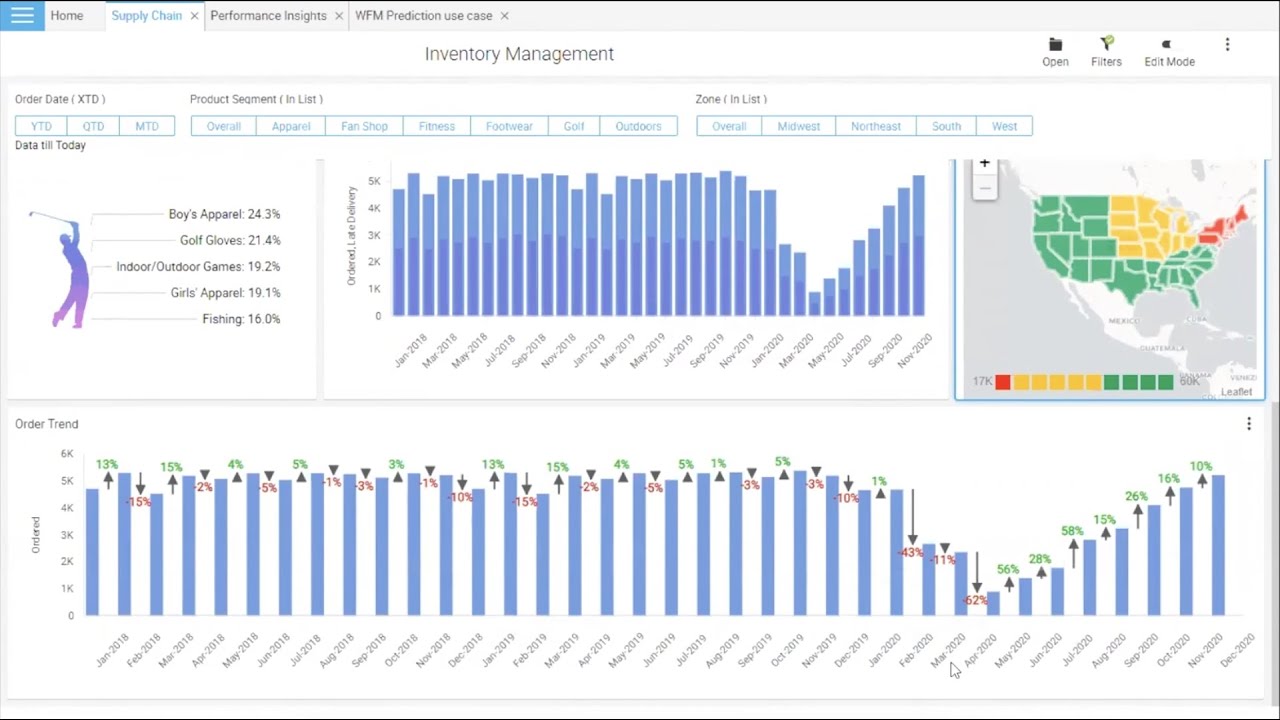This screenshot has width=1280, height=720.
Task: Select QTD order date filter
Action: coord(93,126)
